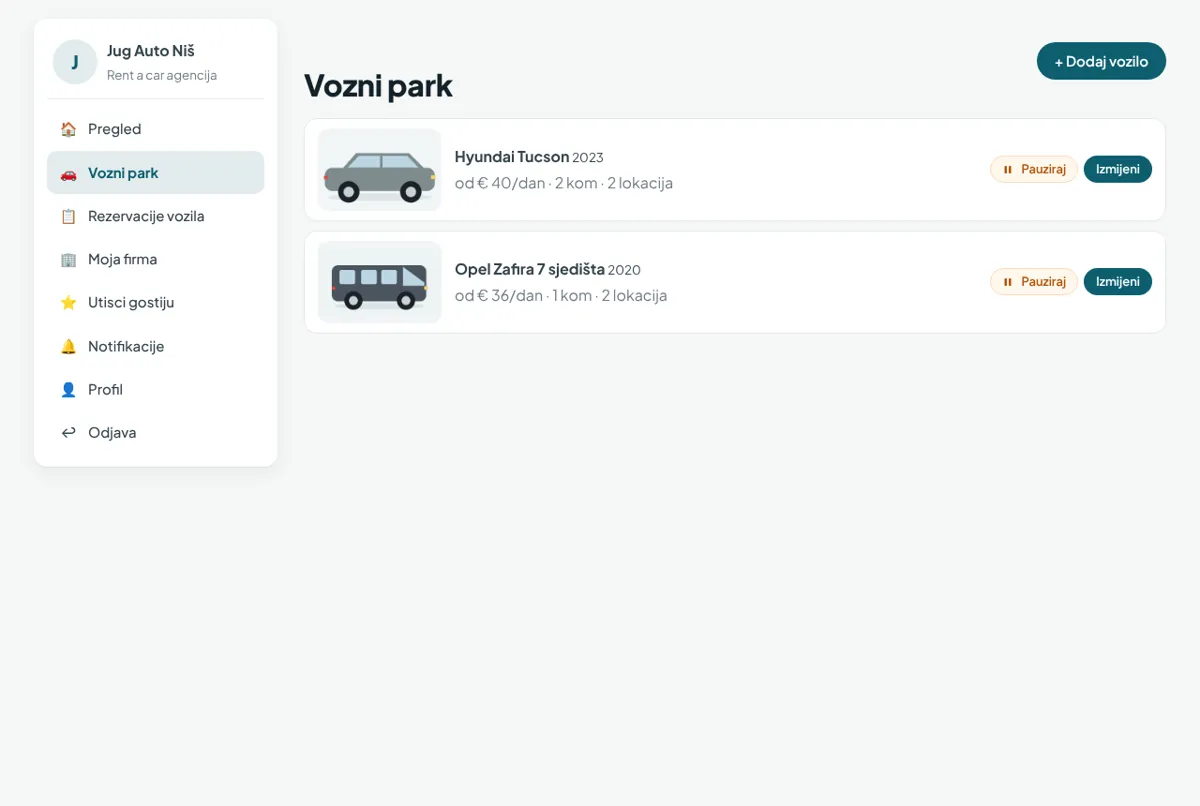Open Moja firma page

[155, 259]
